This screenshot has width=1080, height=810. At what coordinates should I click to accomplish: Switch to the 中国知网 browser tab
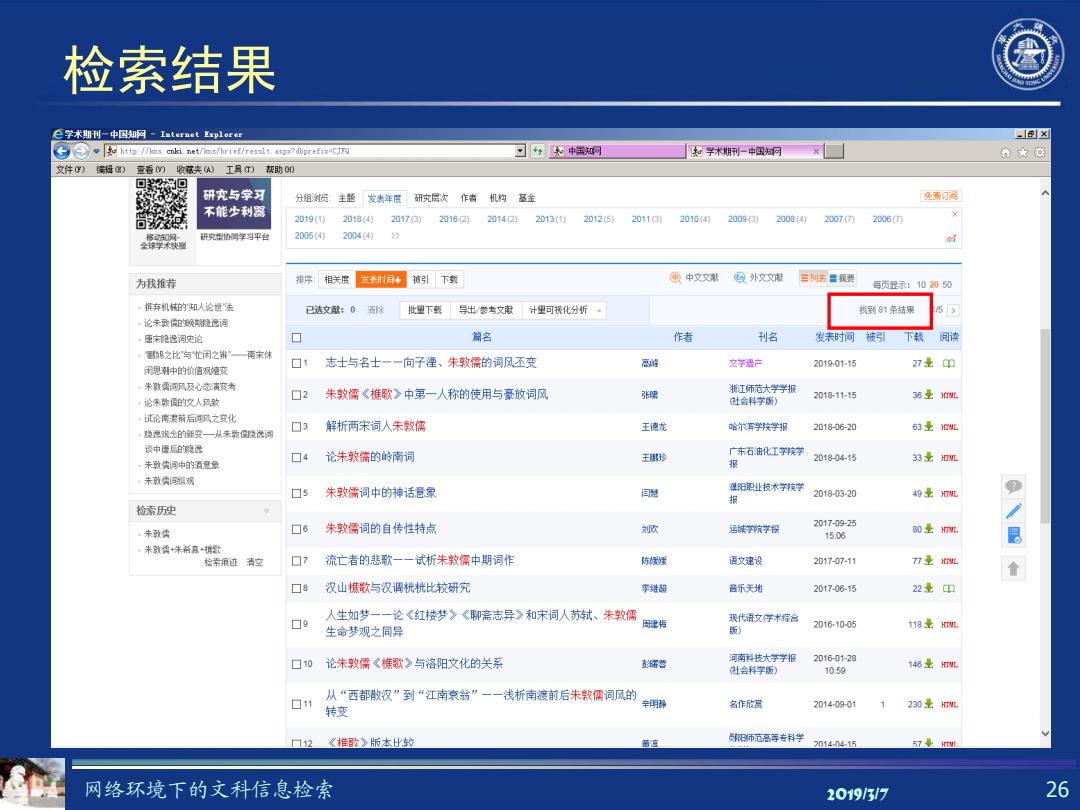click(616, 151)
